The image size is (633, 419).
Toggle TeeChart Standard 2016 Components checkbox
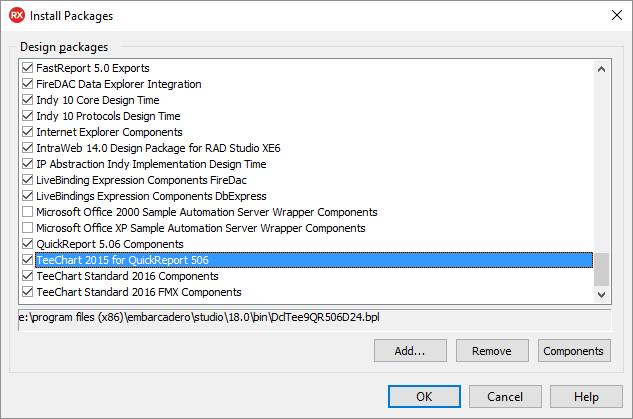tap(27, 276)
